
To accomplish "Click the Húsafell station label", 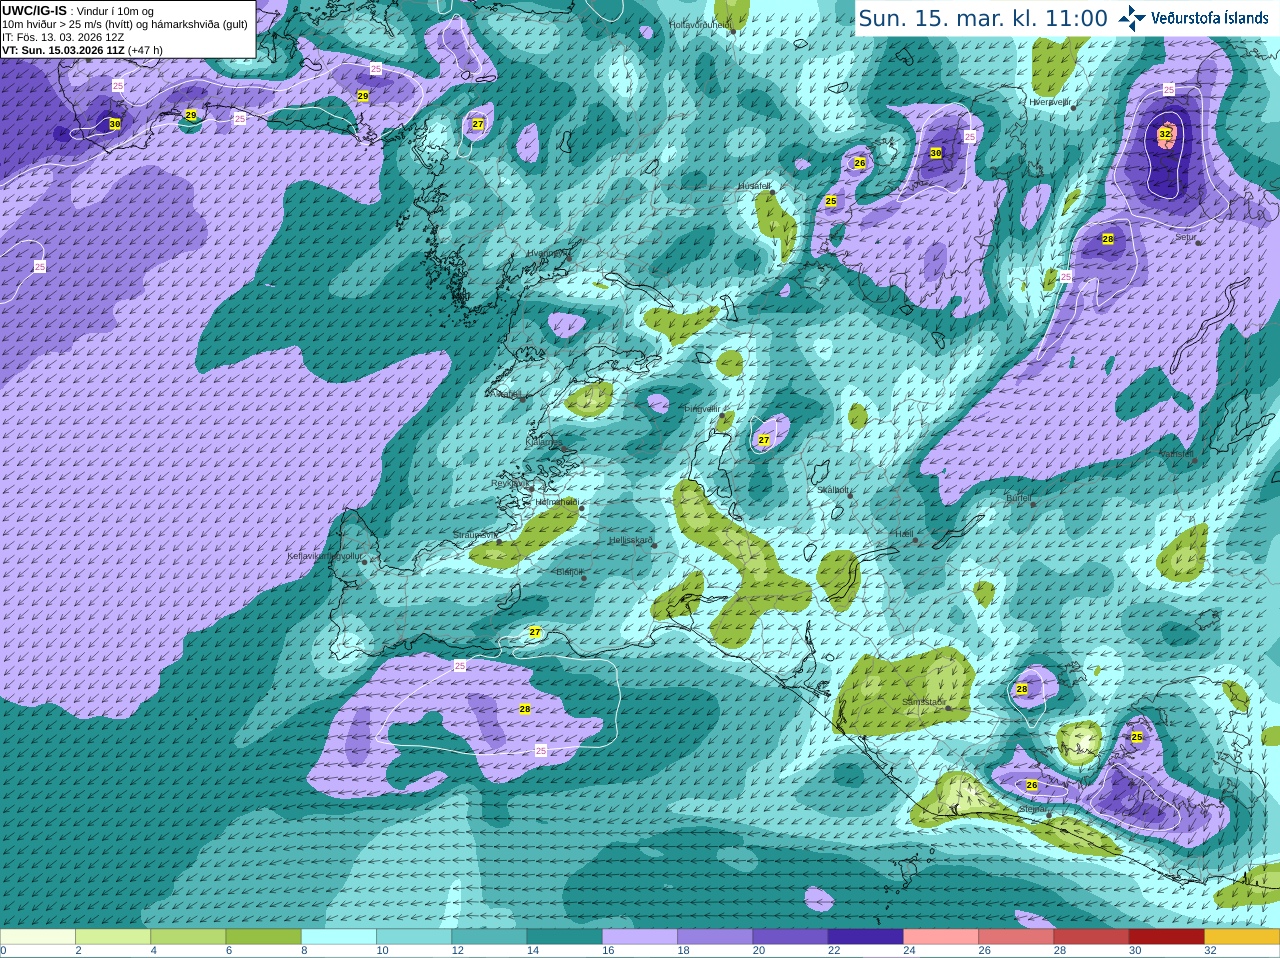I will point(755,186).
